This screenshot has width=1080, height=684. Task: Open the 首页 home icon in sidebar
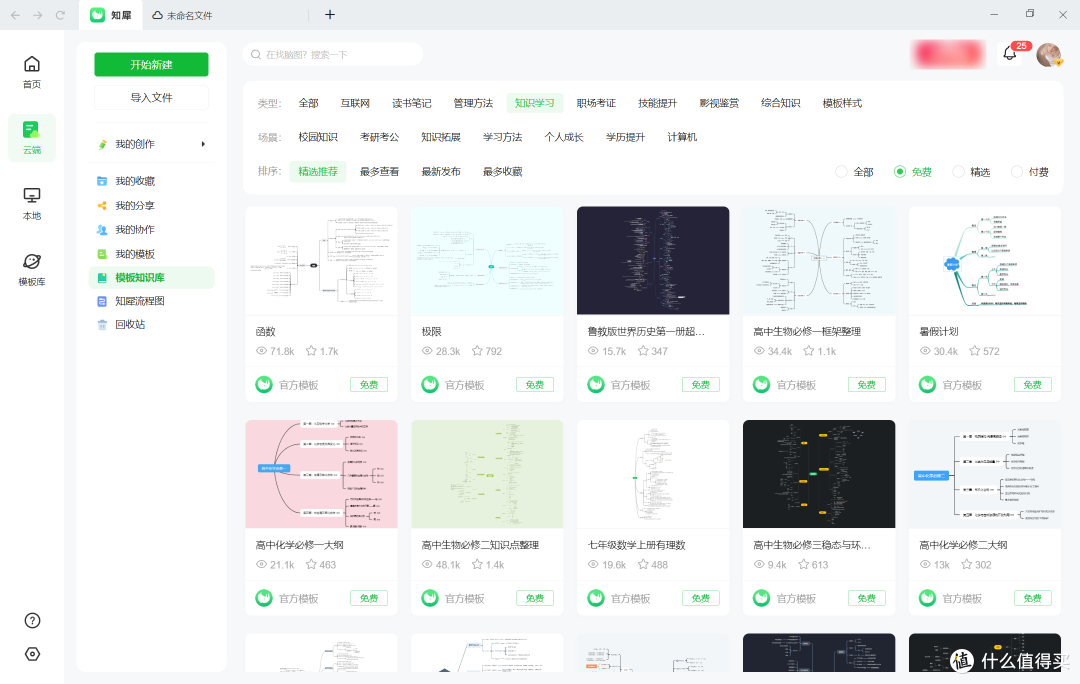(32, 65)
